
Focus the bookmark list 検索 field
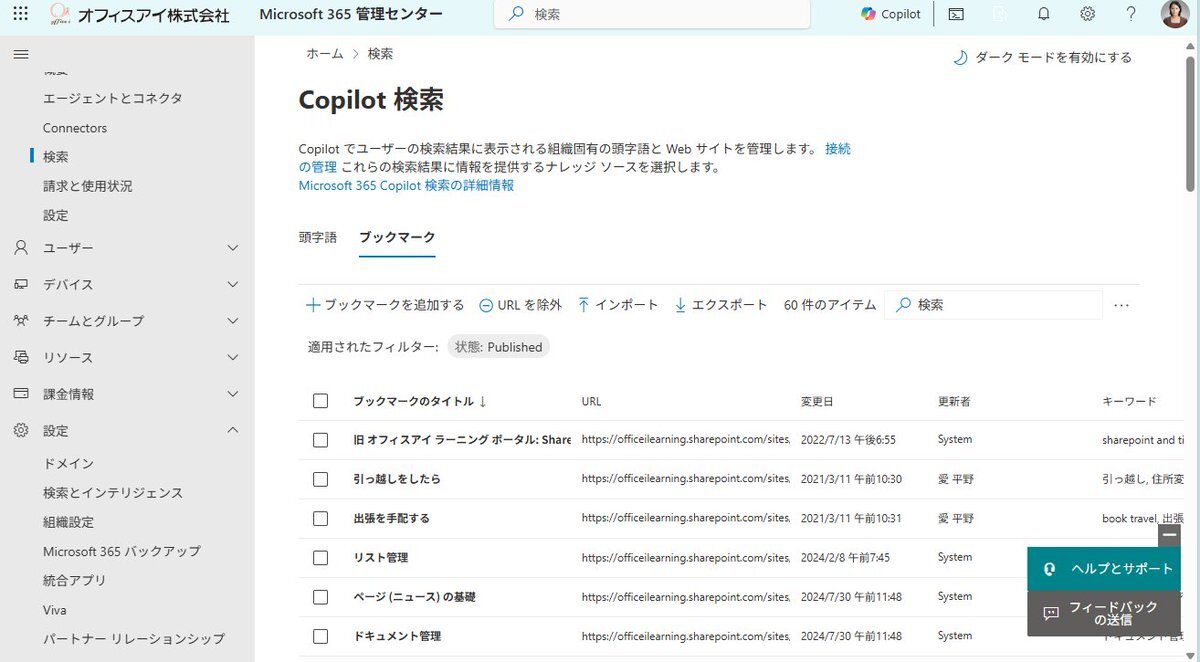click(x=994, y=305)
